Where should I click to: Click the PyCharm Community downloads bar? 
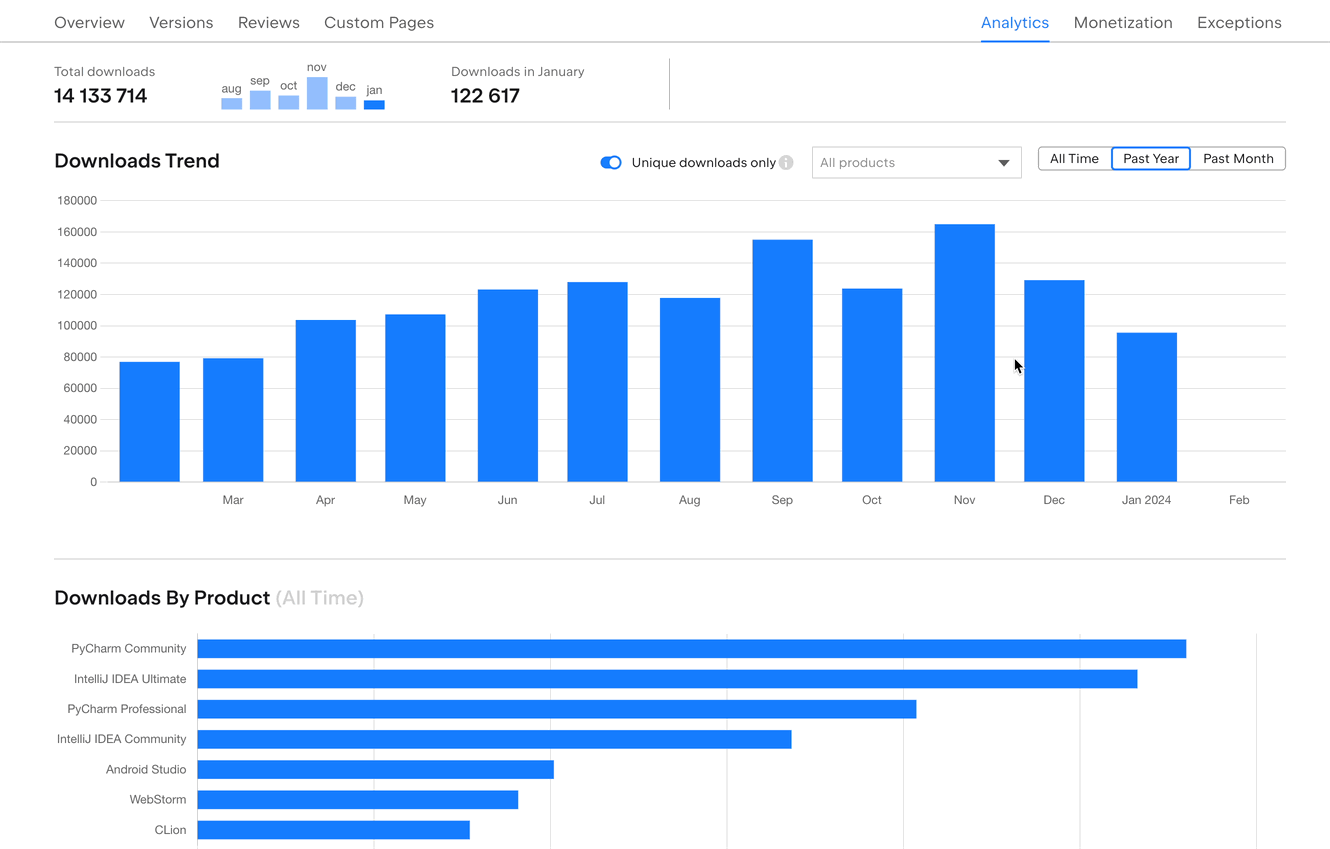click(691, 649)
